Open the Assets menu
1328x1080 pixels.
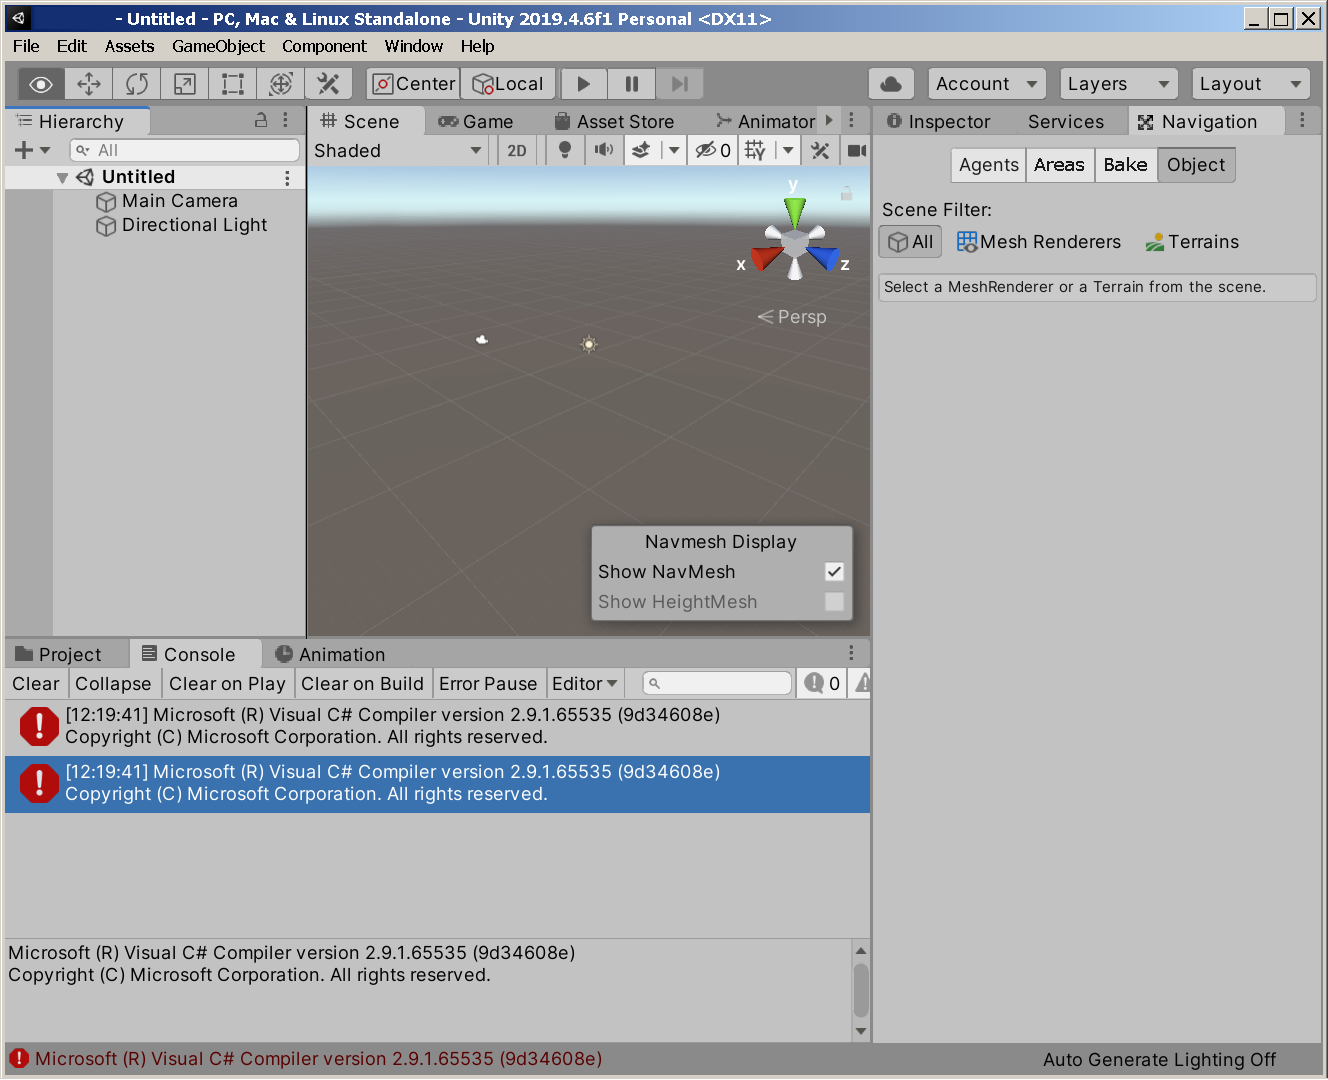click(130, 46)
